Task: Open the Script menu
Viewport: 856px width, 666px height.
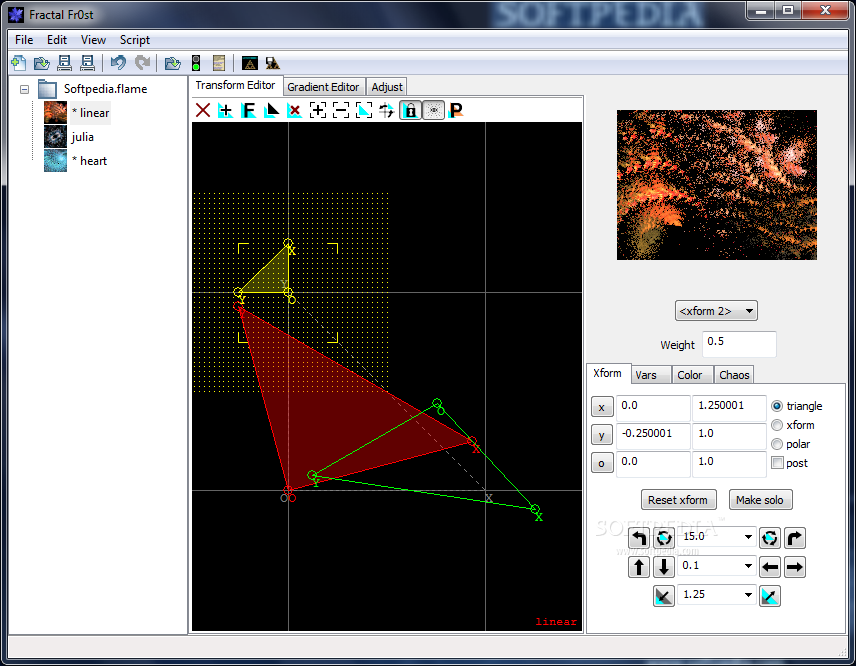Action: click(x=135, y=40)
